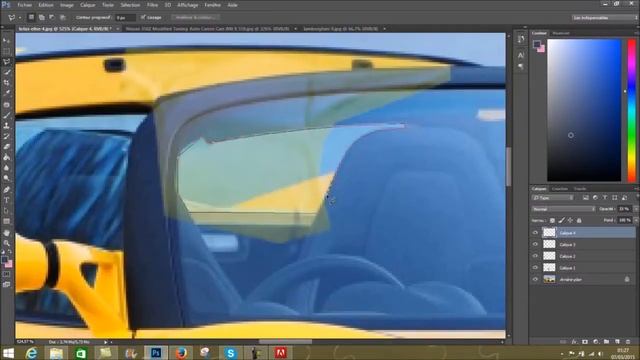Open the Sélection menu
640x360 pixels.
(130, 5)
